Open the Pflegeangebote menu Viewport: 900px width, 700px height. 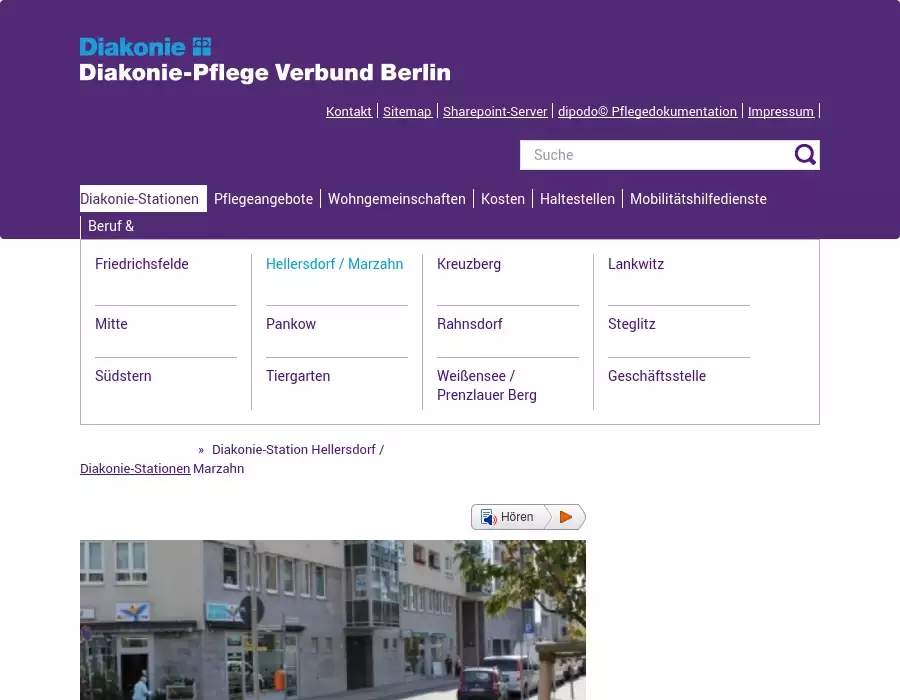click(x=263, y=199)
